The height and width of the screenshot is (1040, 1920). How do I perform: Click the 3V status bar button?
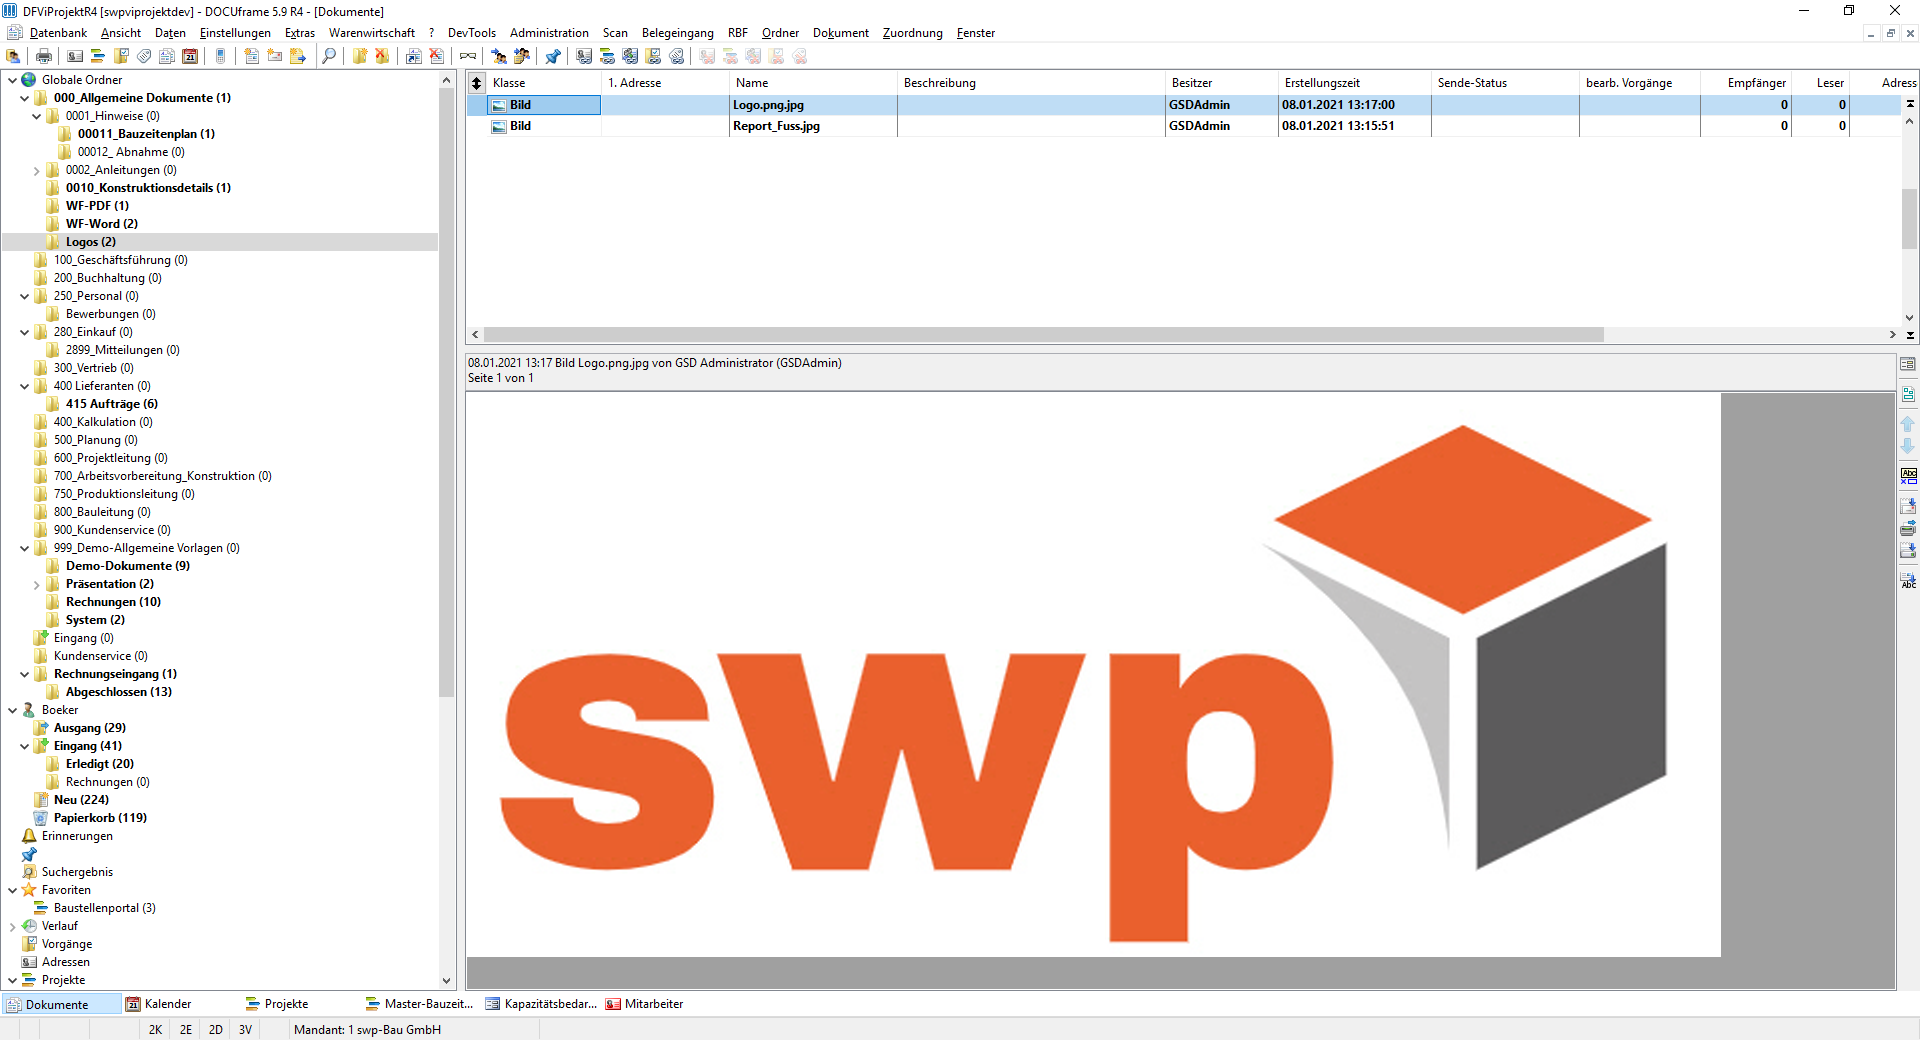click(245, 1030)
